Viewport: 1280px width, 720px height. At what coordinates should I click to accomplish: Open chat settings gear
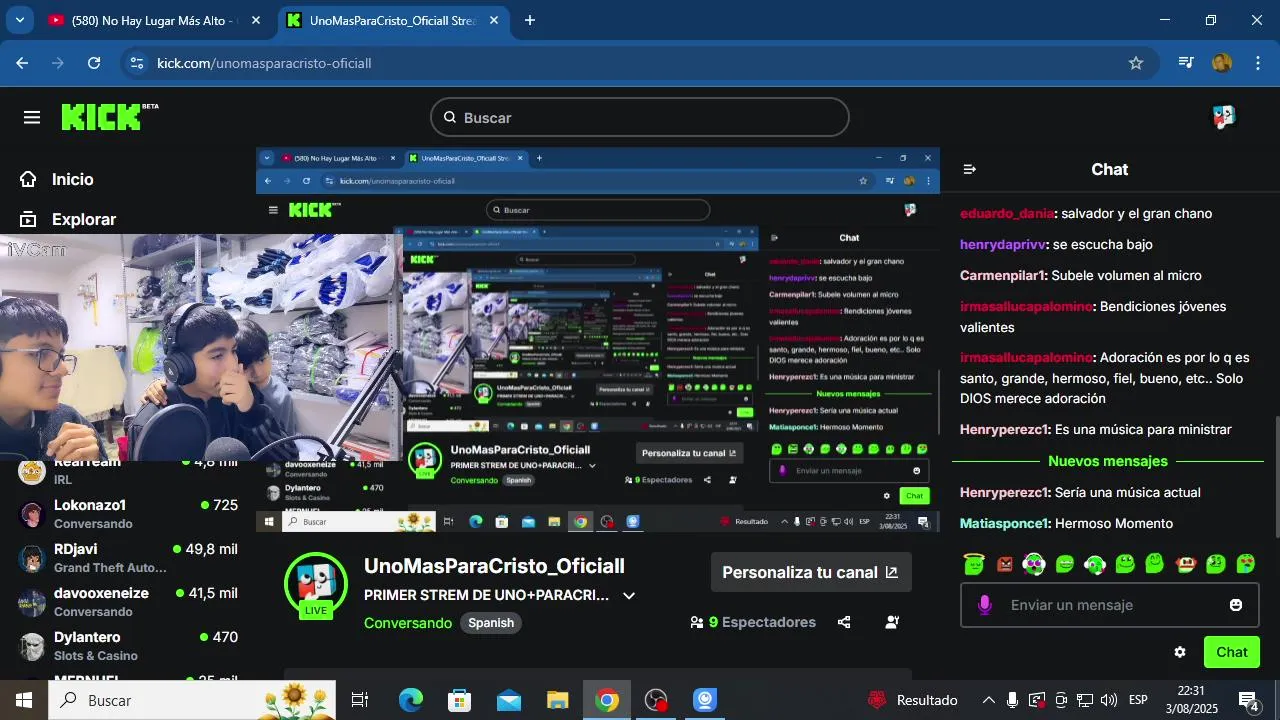(1180, 652)
